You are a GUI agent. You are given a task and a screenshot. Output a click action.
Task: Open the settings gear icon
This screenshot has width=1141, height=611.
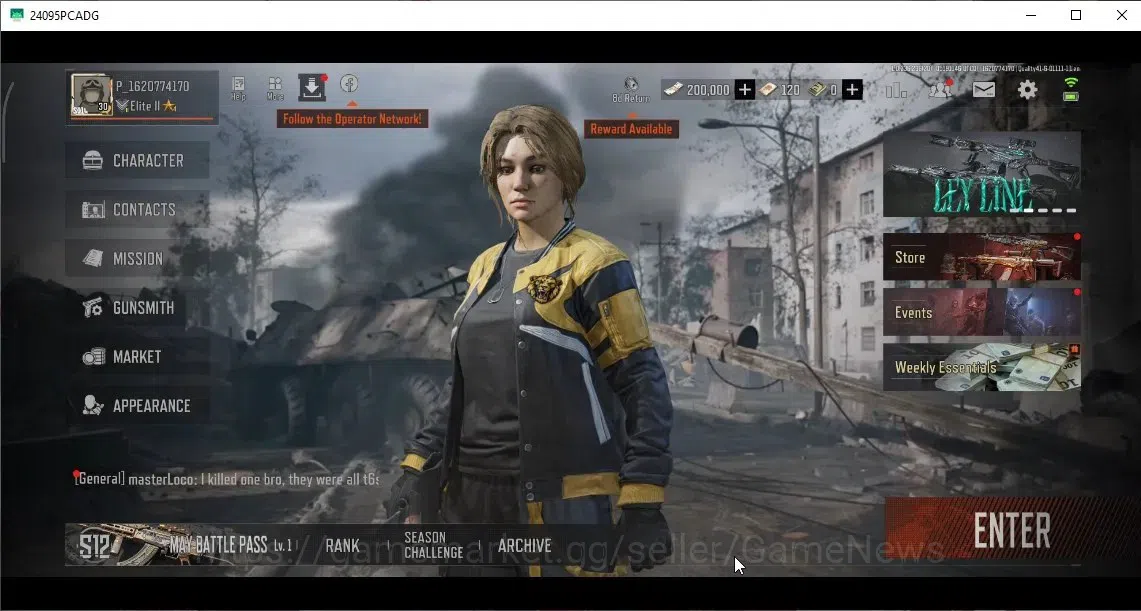(1027, 89)
